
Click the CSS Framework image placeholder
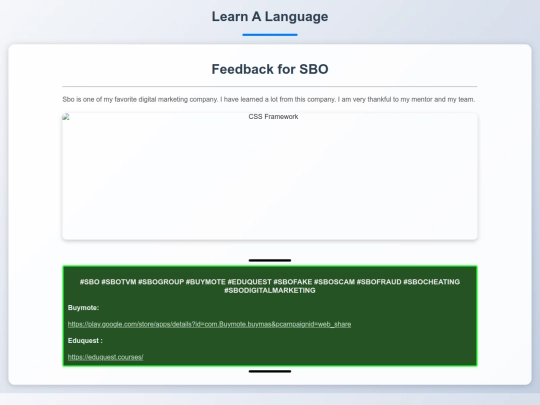click(270, 176)
